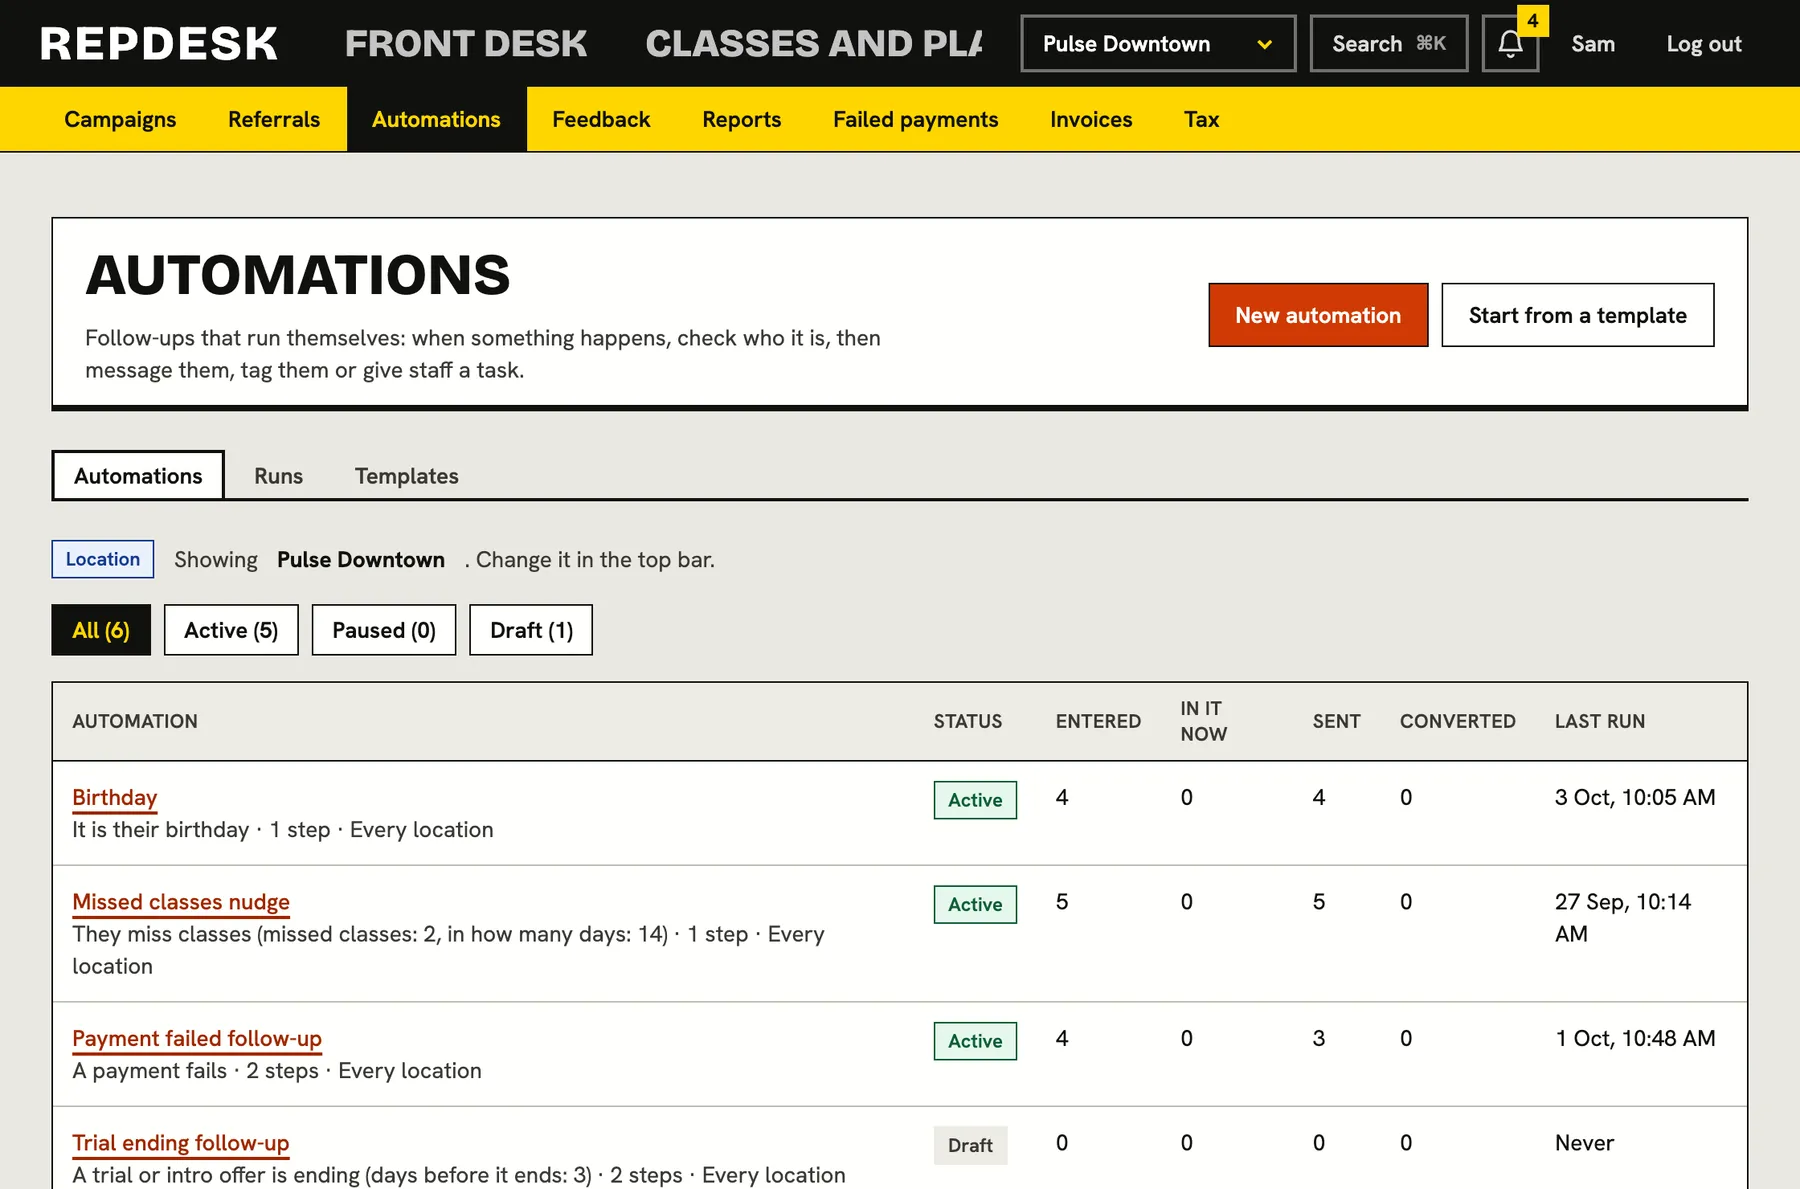Log out of the account
This screenshot has width=1800, height=1189.
(x=1704, y=44)
